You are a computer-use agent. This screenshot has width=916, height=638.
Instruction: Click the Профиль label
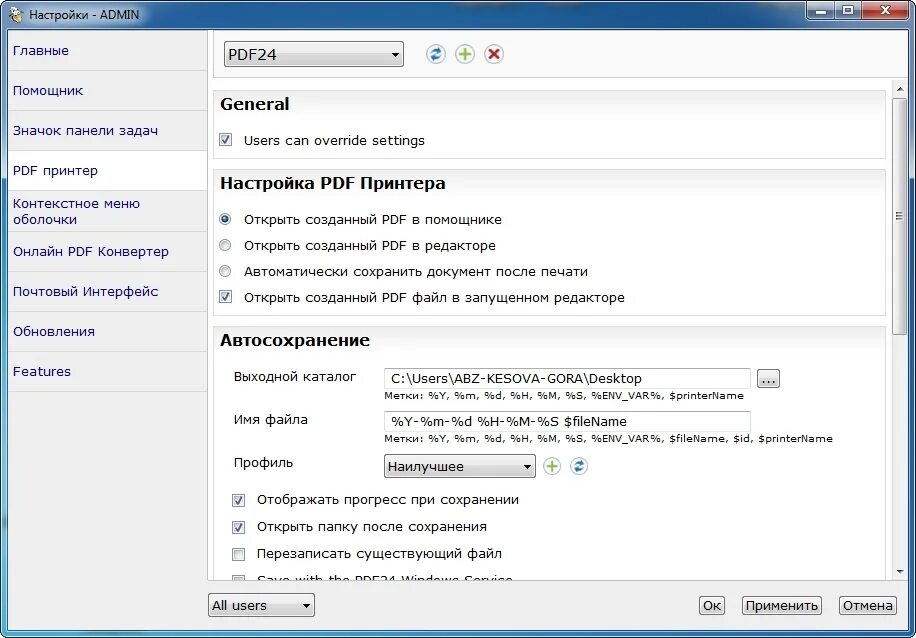tap(263, 463)
